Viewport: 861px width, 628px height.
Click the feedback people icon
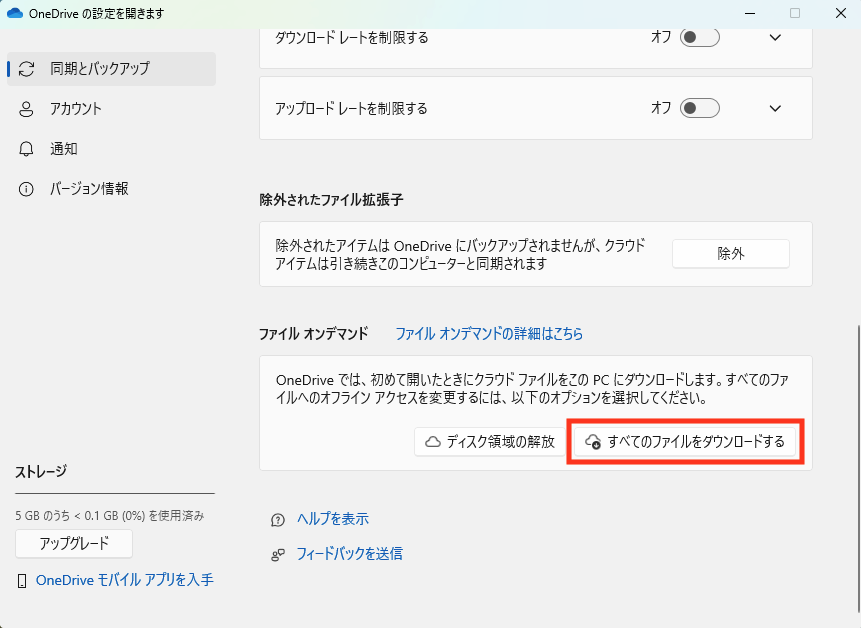(x=278, y=555)
